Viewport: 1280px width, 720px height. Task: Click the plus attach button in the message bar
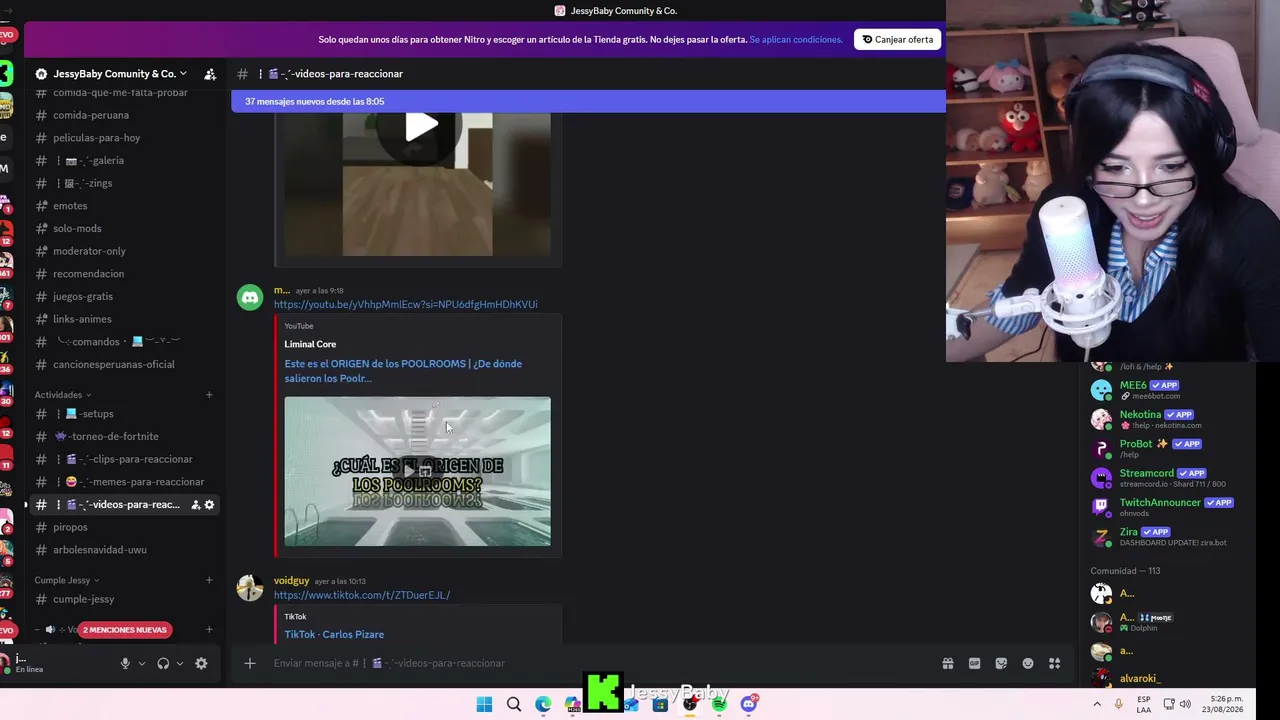[x=250, y=663]
